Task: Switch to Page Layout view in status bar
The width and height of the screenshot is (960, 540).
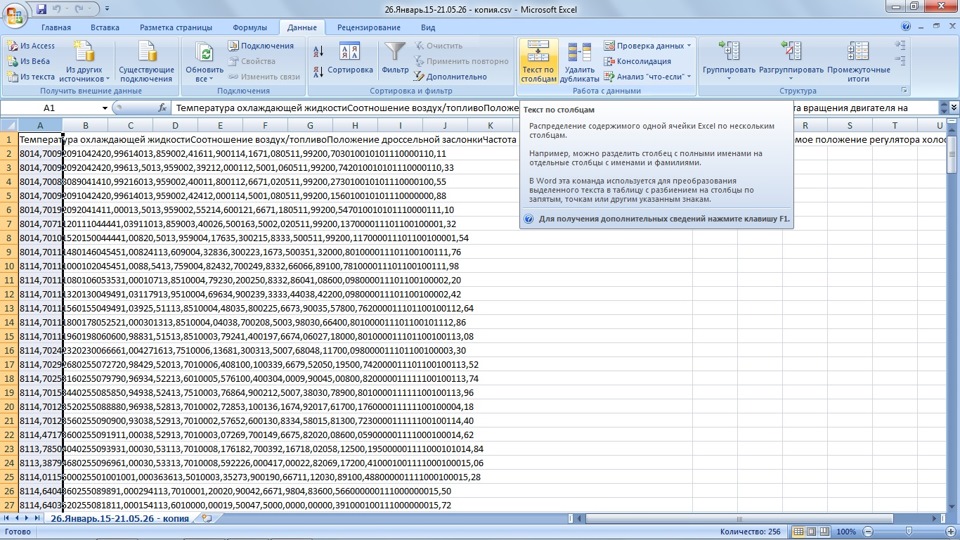Action: (811, 532)
